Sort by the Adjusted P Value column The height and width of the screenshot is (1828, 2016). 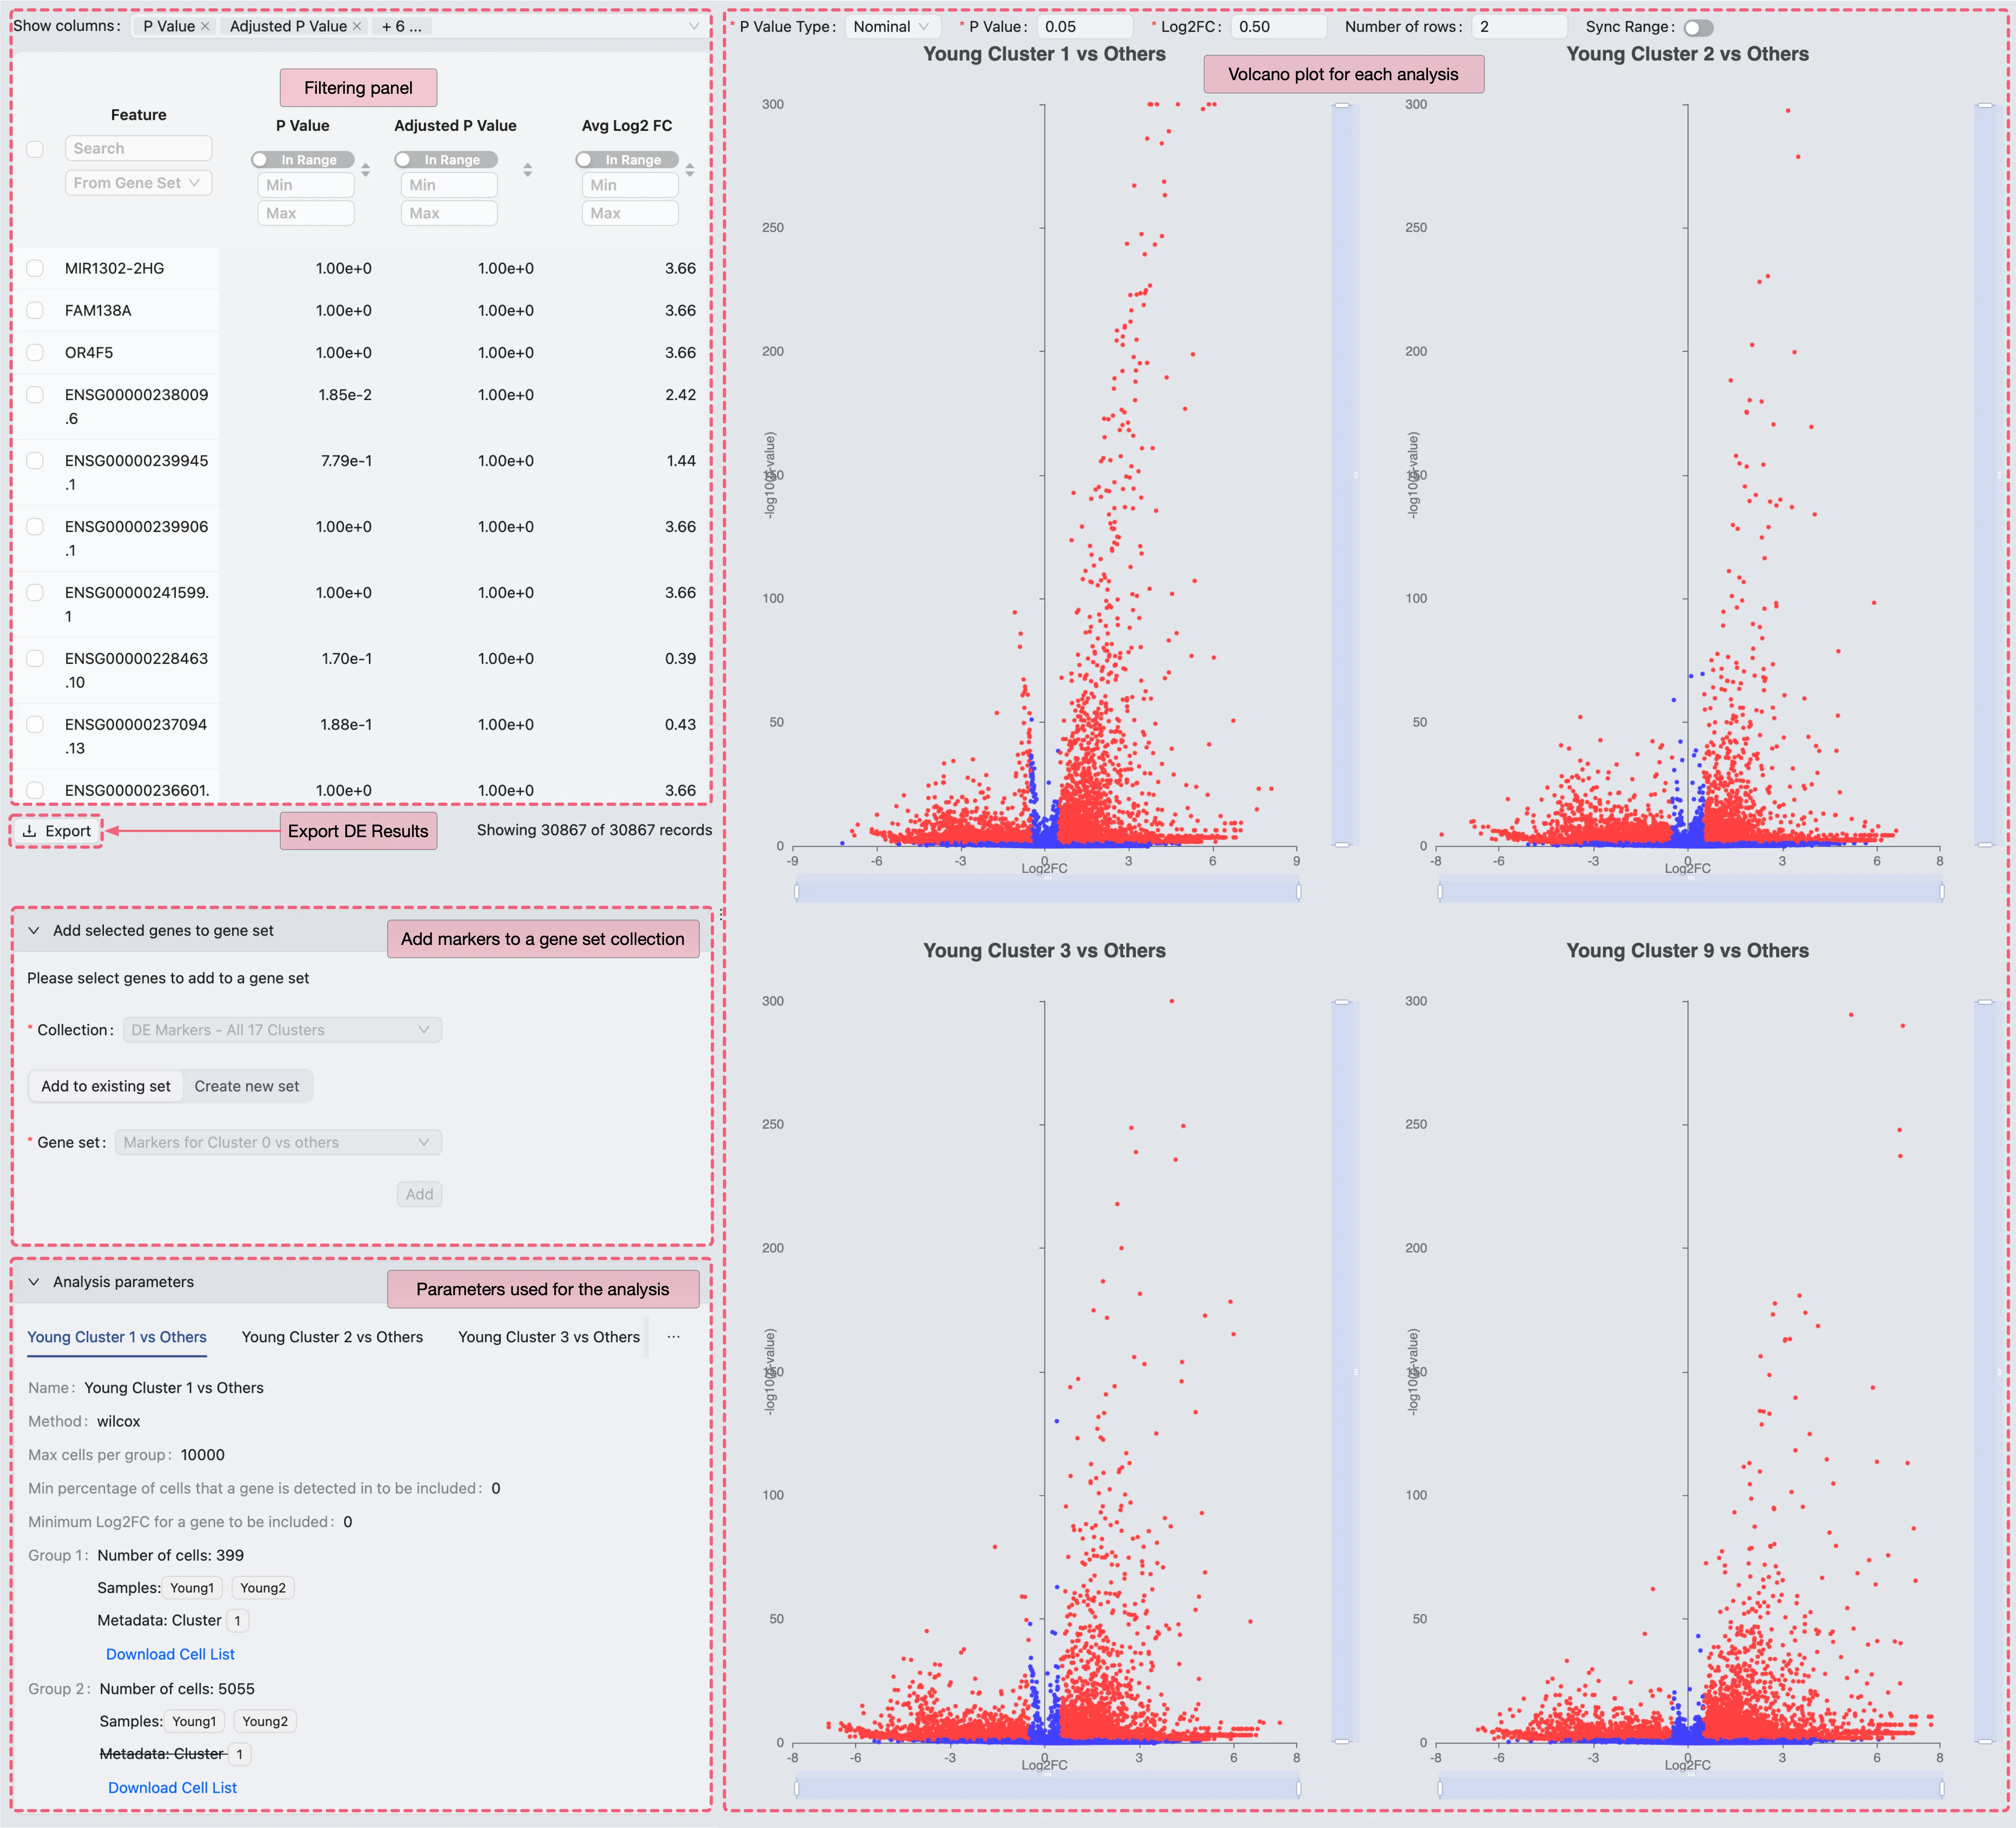528,170
